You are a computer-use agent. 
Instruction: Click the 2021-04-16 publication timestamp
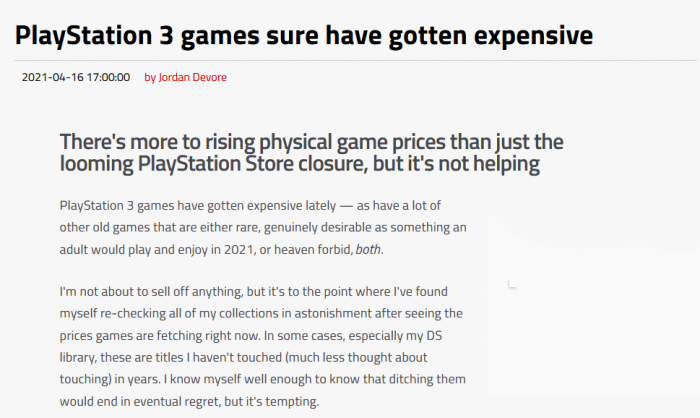[x=75, y=78]
